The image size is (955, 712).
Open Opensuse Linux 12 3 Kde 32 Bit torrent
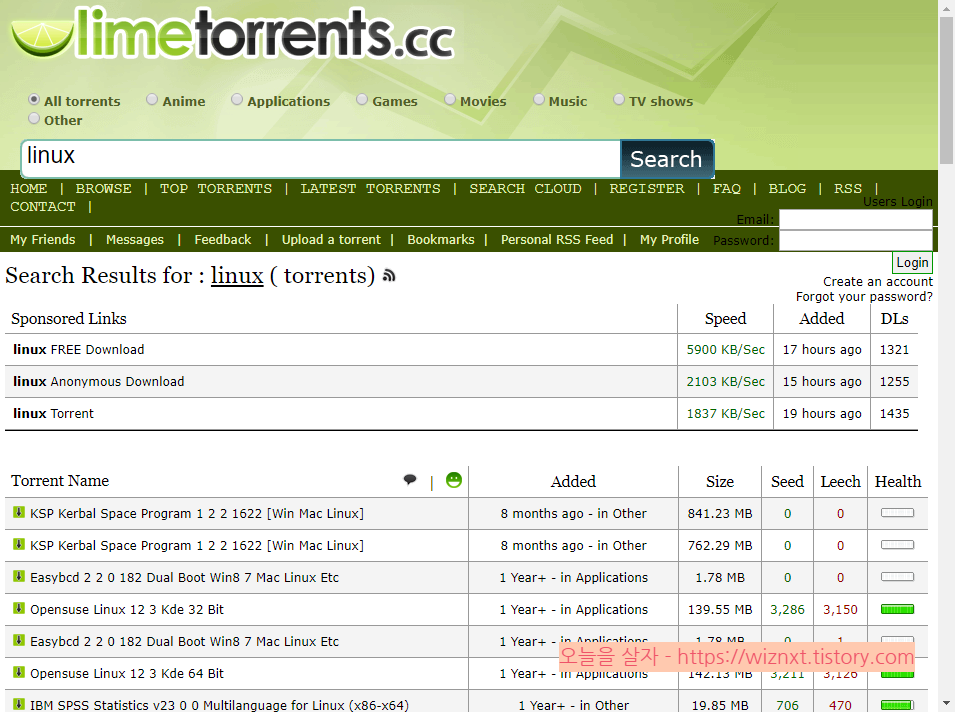tap(127, 610)
